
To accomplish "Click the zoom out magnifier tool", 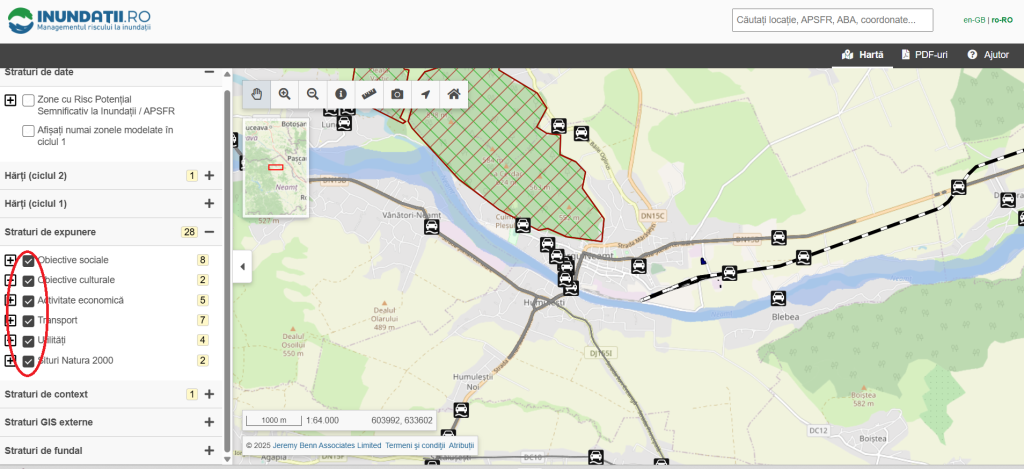I will pyautogui.click(x=313, y=94).
